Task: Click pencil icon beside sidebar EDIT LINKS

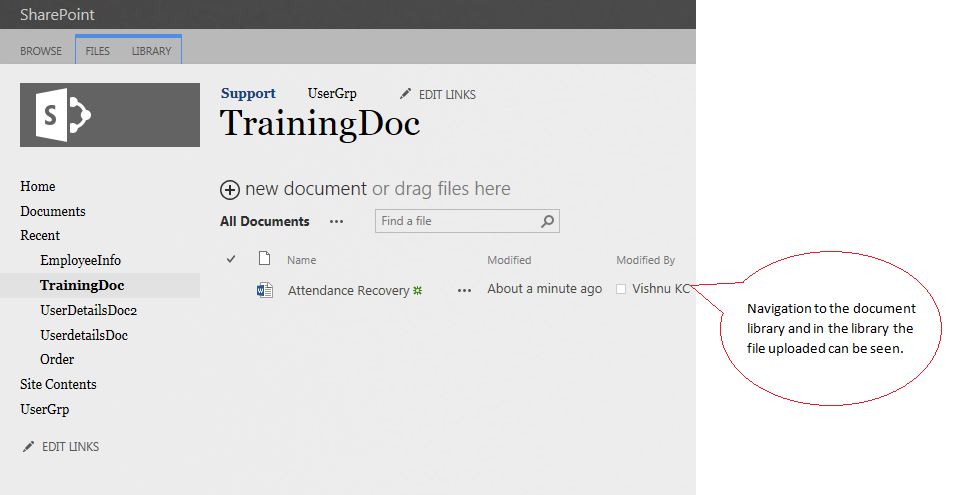Action: (28, 447)
